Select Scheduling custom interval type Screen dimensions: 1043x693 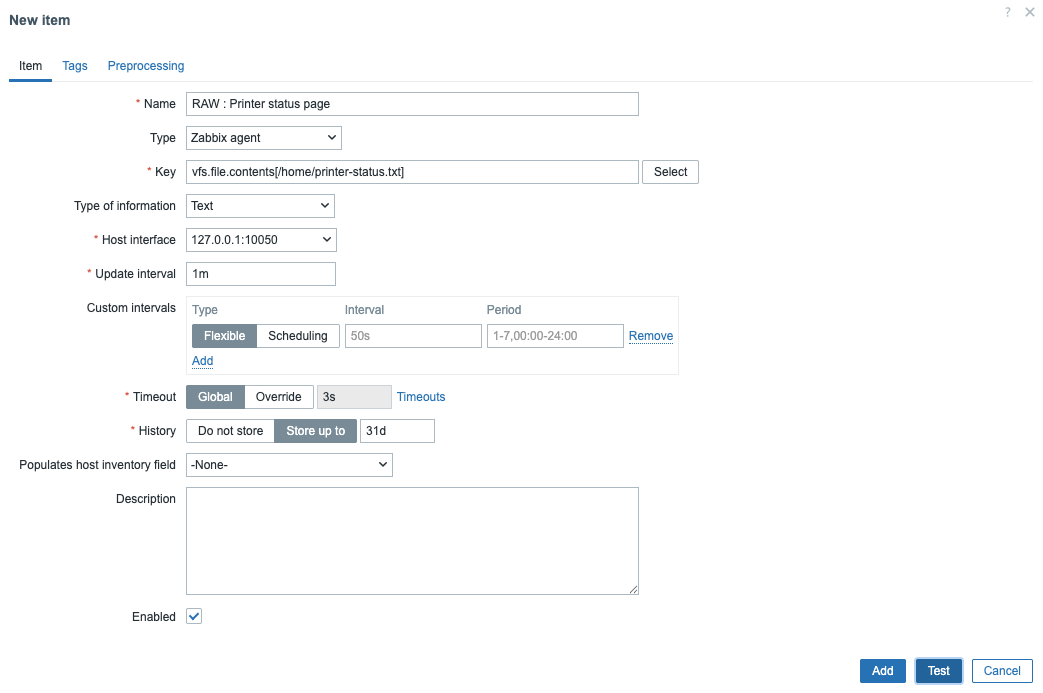click(x=298, y=336)
